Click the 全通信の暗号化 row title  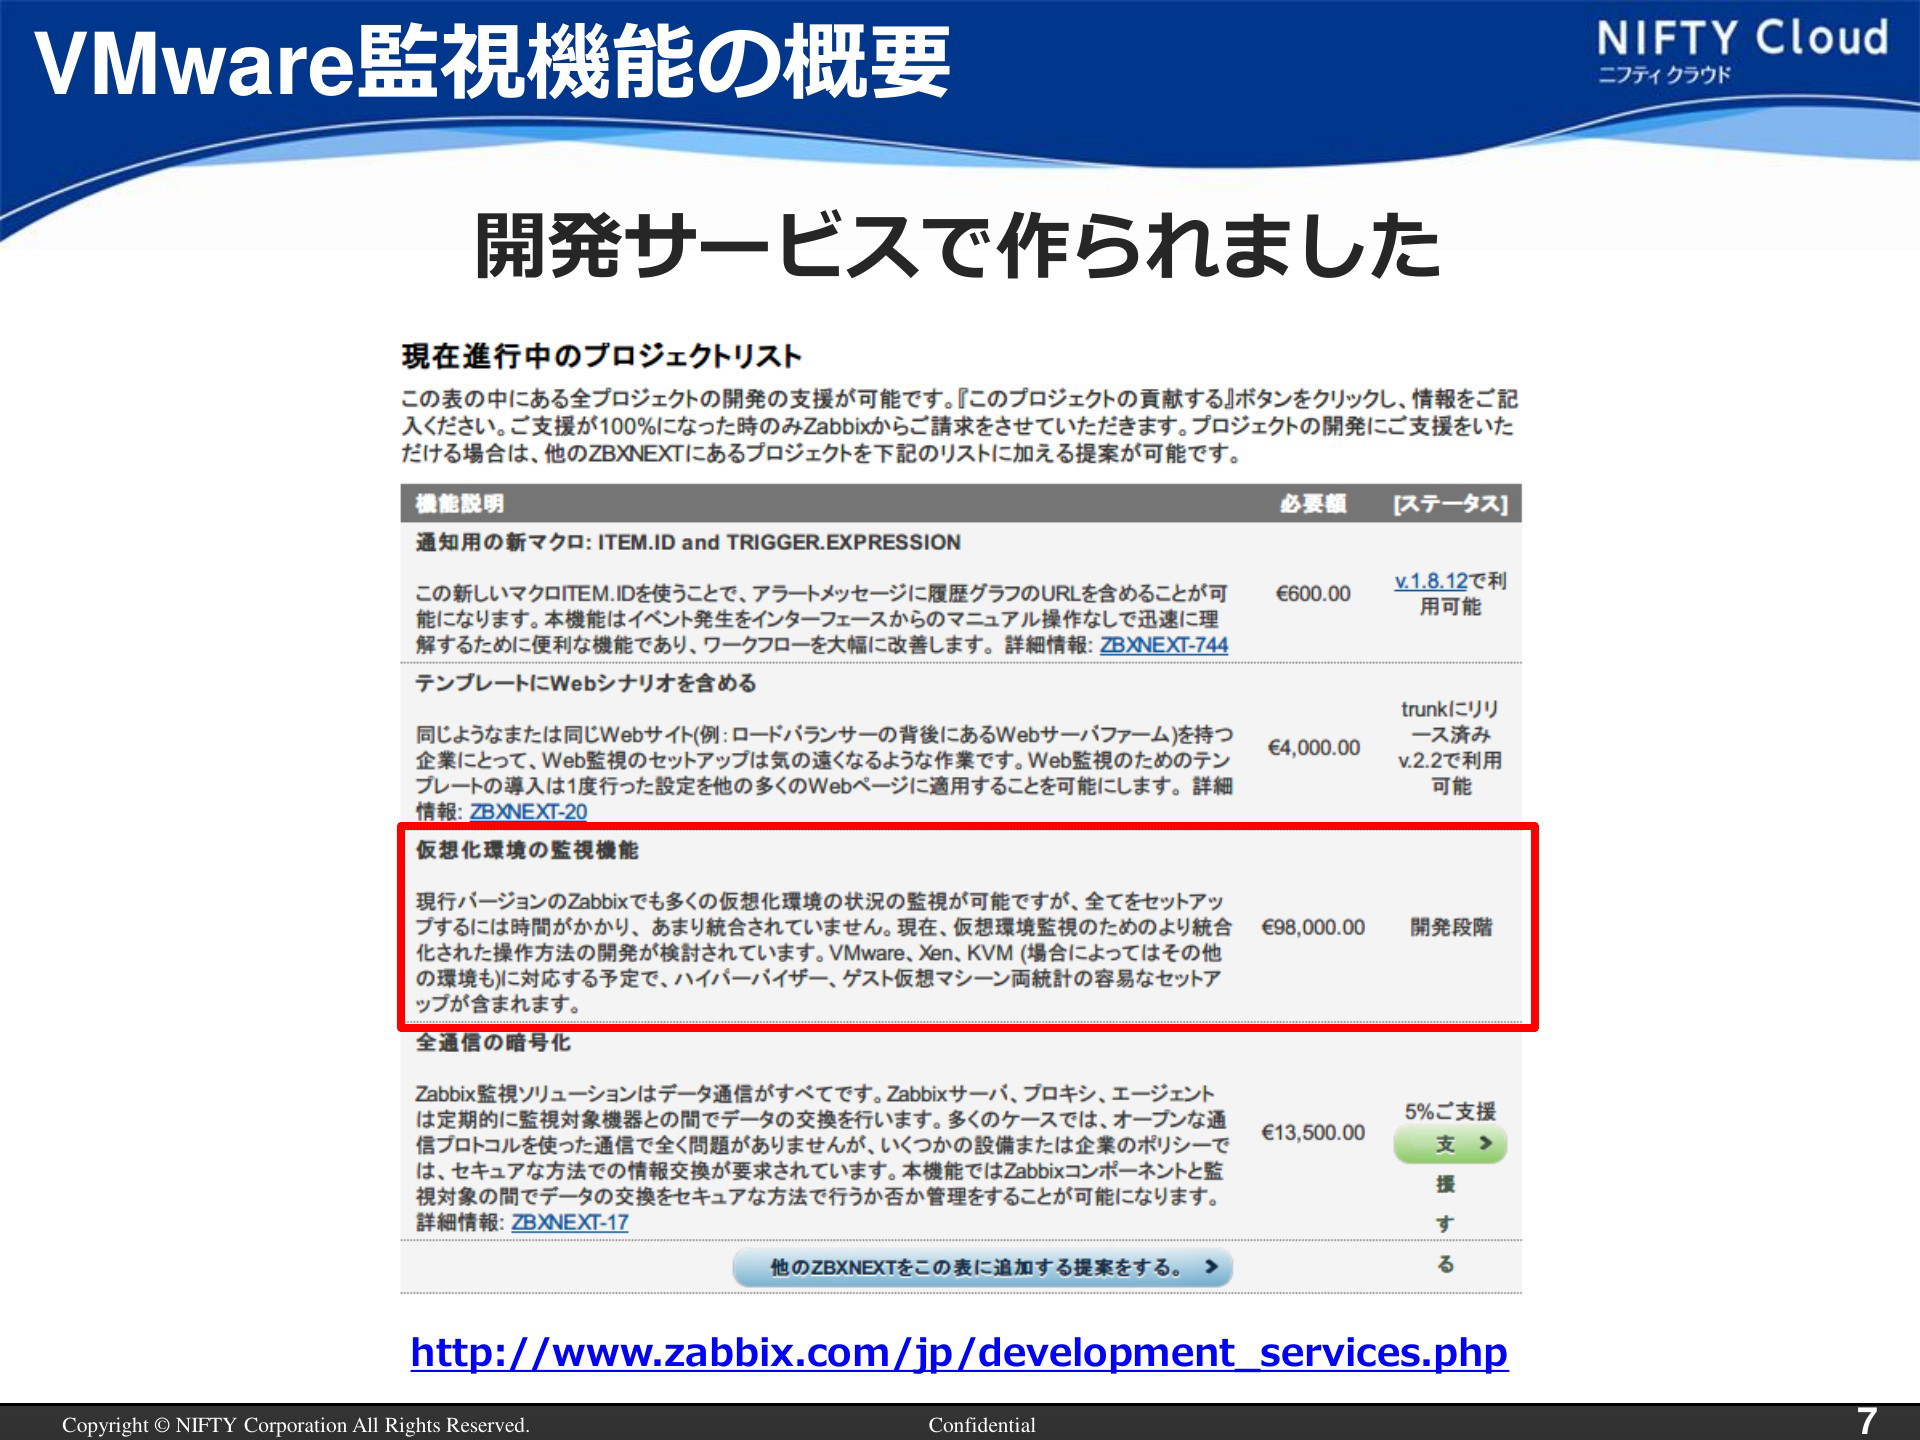[493, 1042]
